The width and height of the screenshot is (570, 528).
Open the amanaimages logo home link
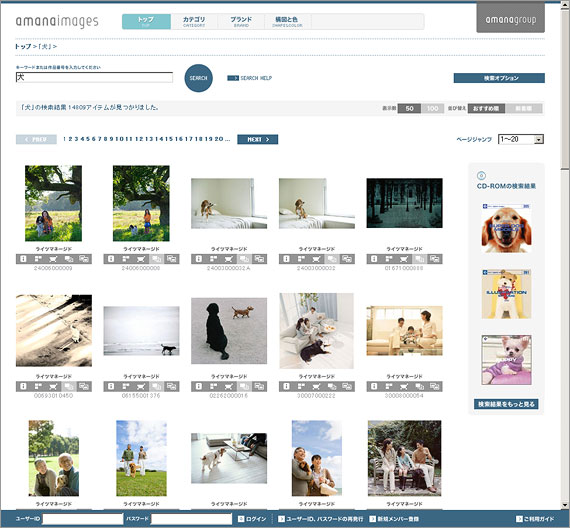click(57, 21)
